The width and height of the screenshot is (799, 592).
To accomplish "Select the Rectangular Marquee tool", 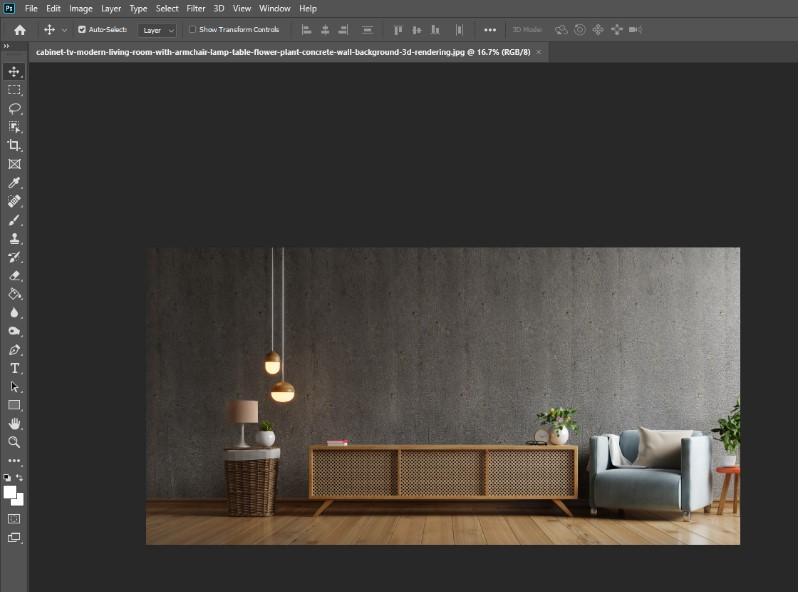I will (x=14, y=90).
